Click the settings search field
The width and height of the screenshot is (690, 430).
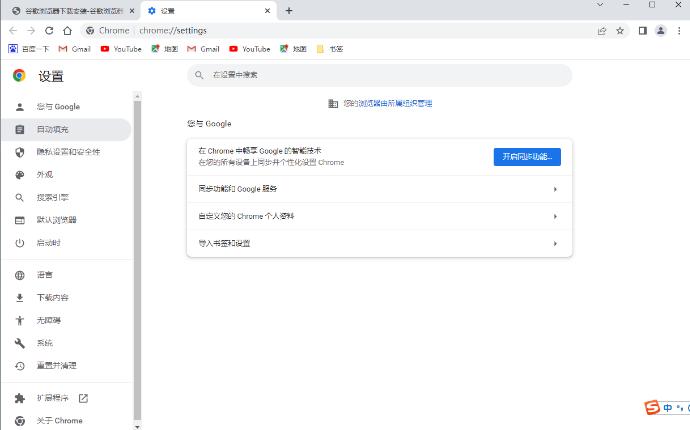tap(380, 75)
